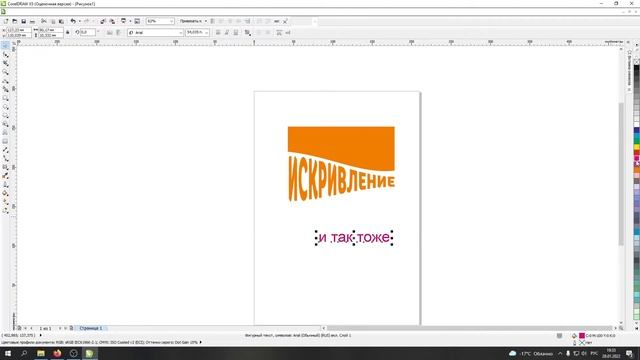The height and width of the screenshot is (360, 640).
Task: Save the document via toolbar icon
Action: [x=24, y=21]
